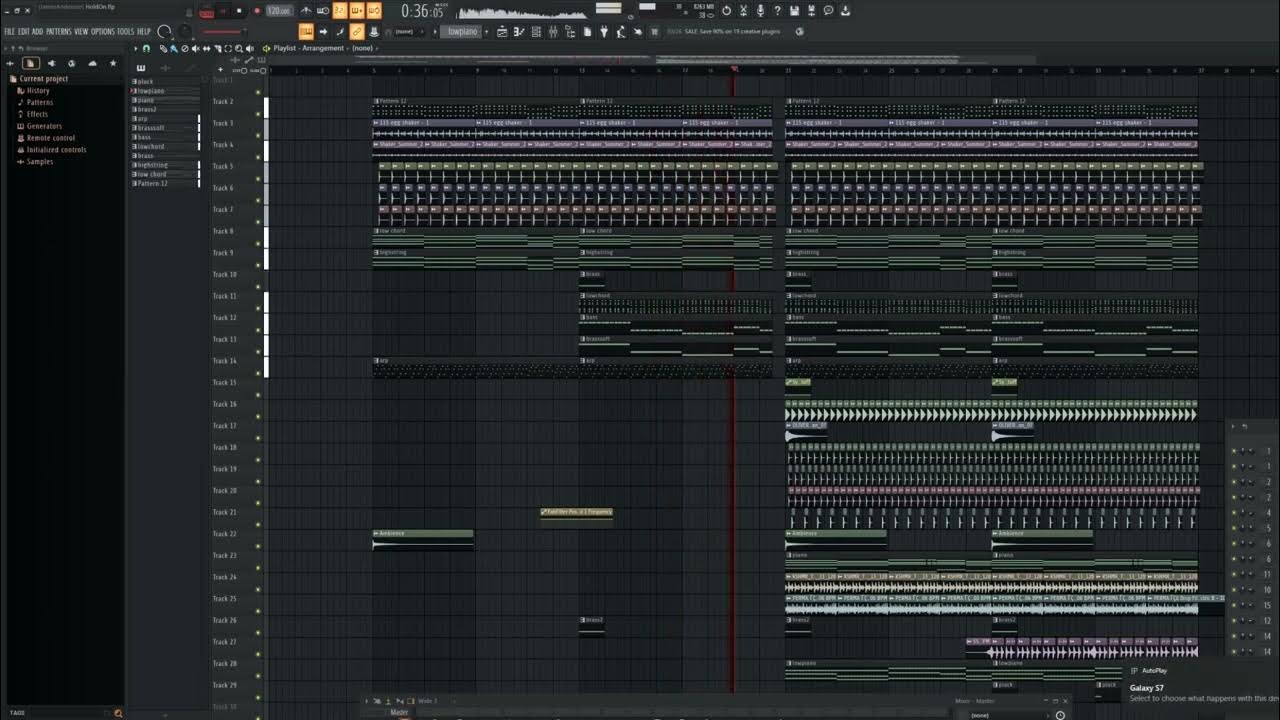Open the FILE menu
1280x720 pixels.
pyautogui.click(x=9, y=31)
